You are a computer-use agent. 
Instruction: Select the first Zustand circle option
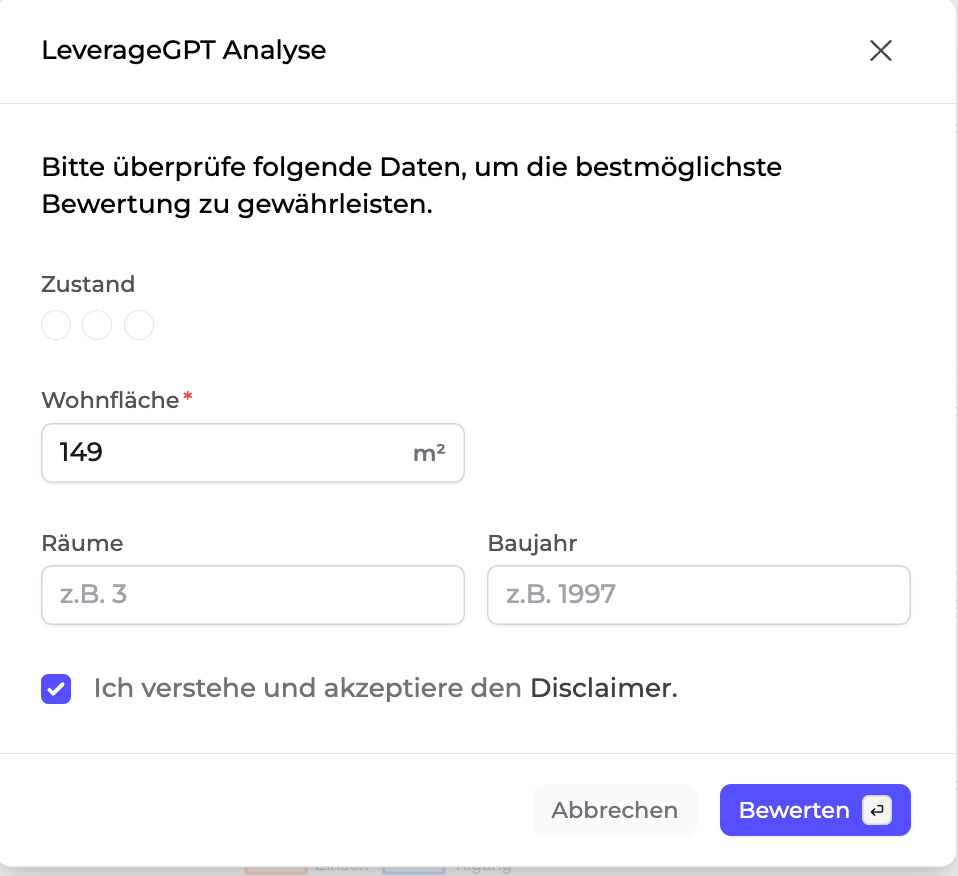[x=56, y=325]
